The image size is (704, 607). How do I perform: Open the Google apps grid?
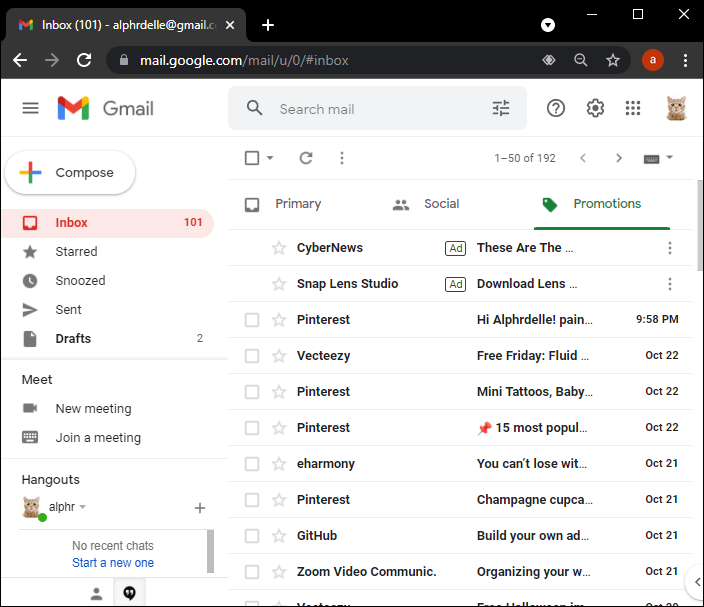point(633,108)
